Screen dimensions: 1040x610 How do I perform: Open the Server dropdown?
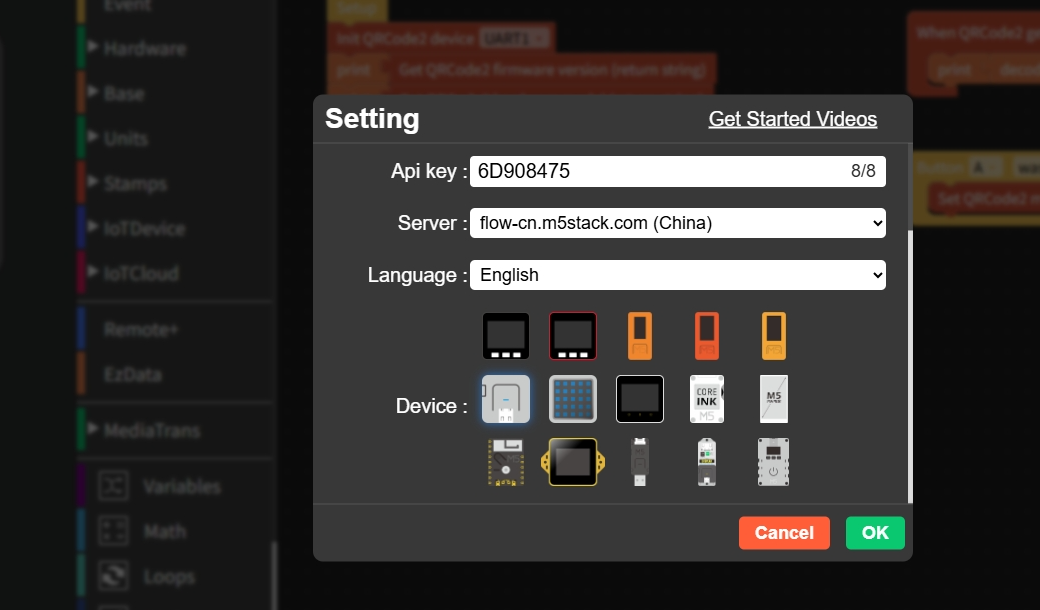[x=677, y=223]
